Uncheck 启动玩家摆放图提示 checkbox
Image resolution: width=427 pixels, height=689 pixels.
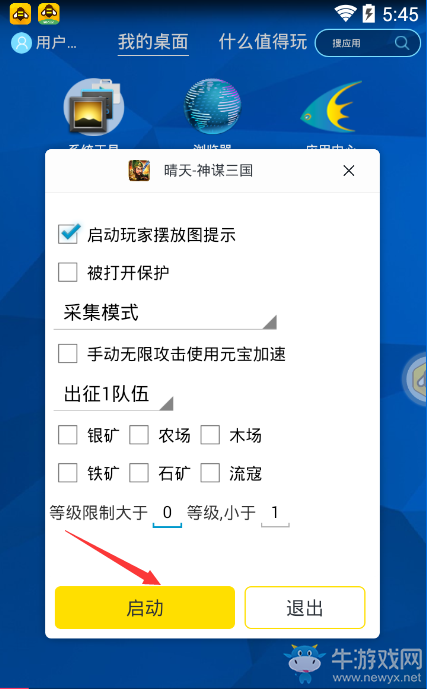[68, 234]
